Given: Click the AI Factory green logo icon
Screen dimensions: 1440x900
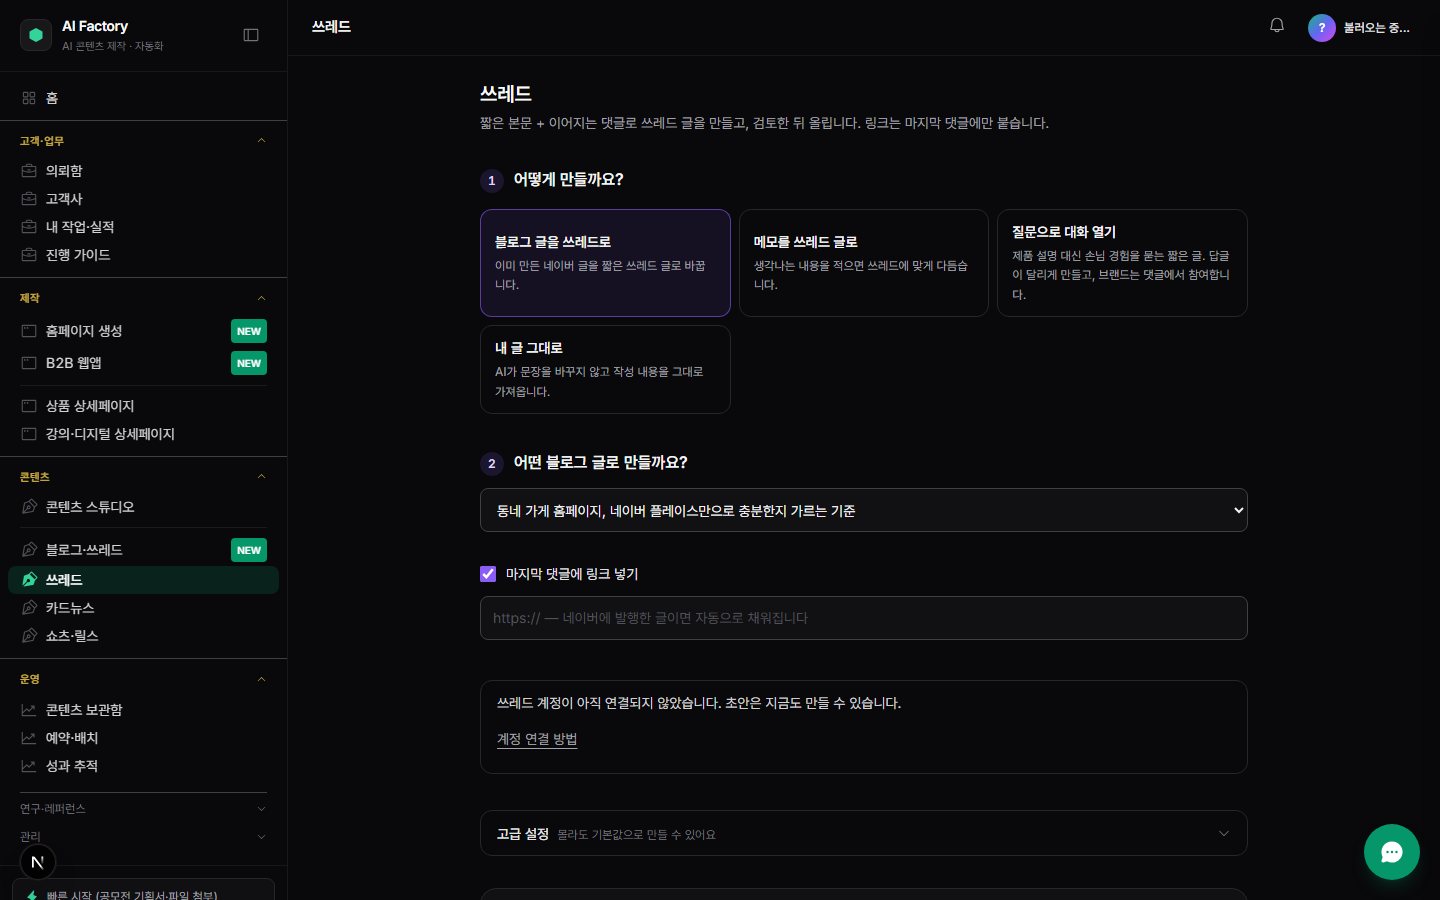Looking at the screenshot, I should click(x=36, y=35).
